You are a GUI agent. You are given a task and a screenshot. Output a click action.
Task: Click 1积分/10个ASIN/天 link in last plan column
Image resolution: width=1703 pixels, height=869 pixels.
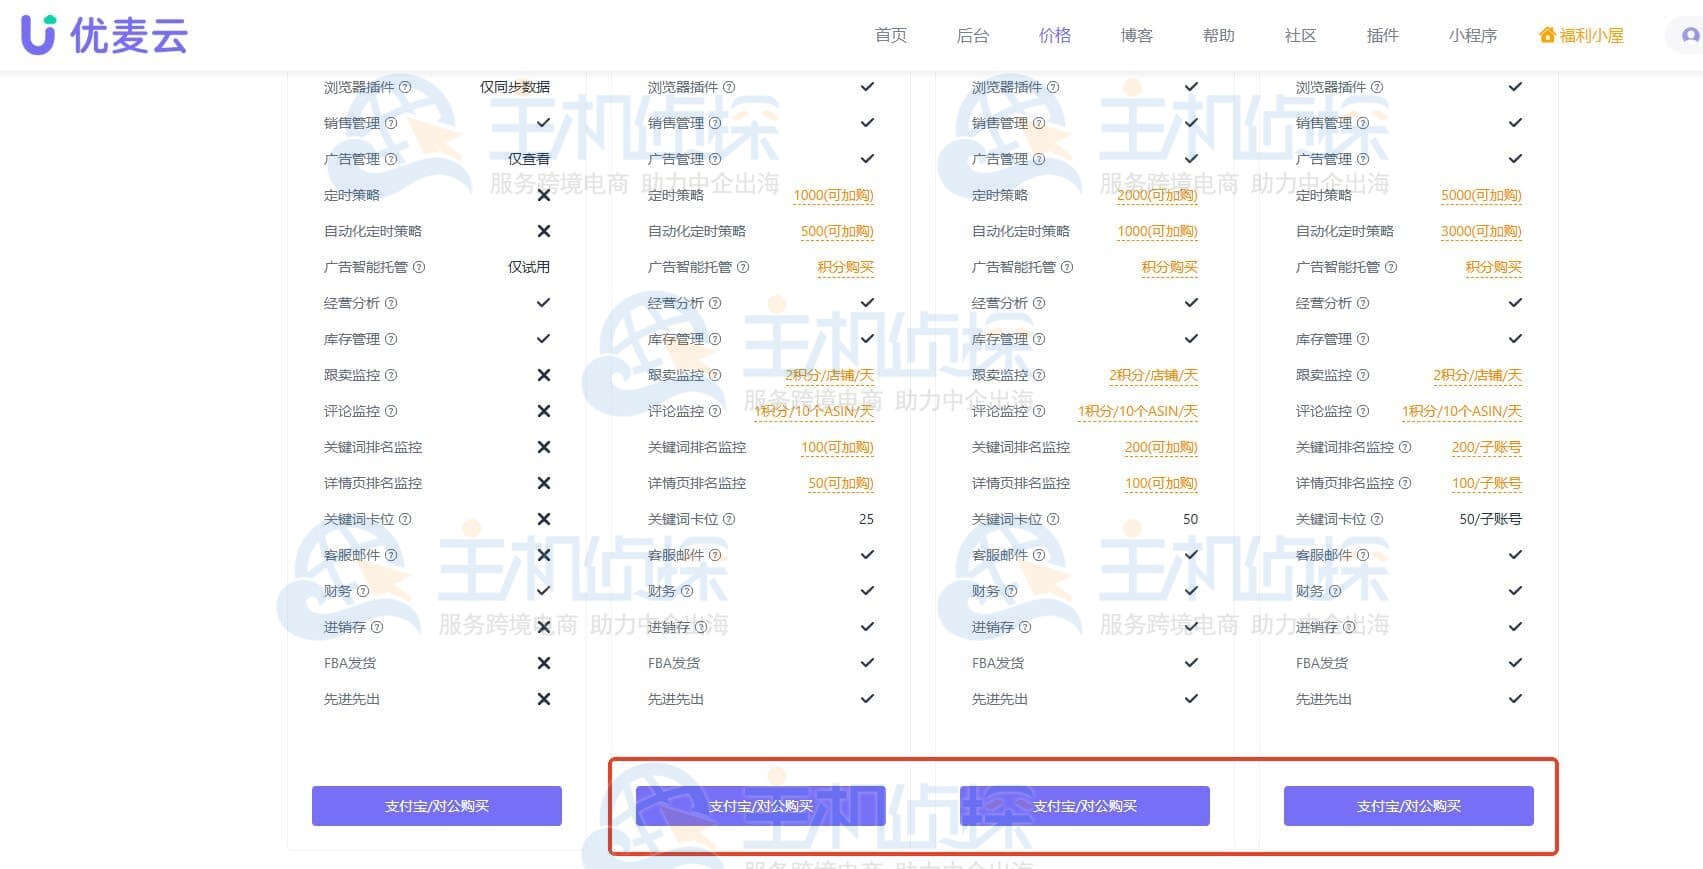coord(1462,411)
